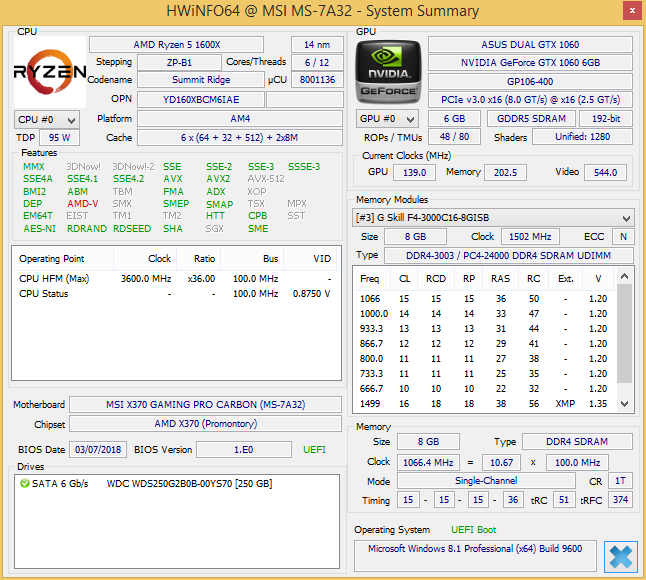Click the AM4 platform field
The image size is (646, 580).
[240, 119]
